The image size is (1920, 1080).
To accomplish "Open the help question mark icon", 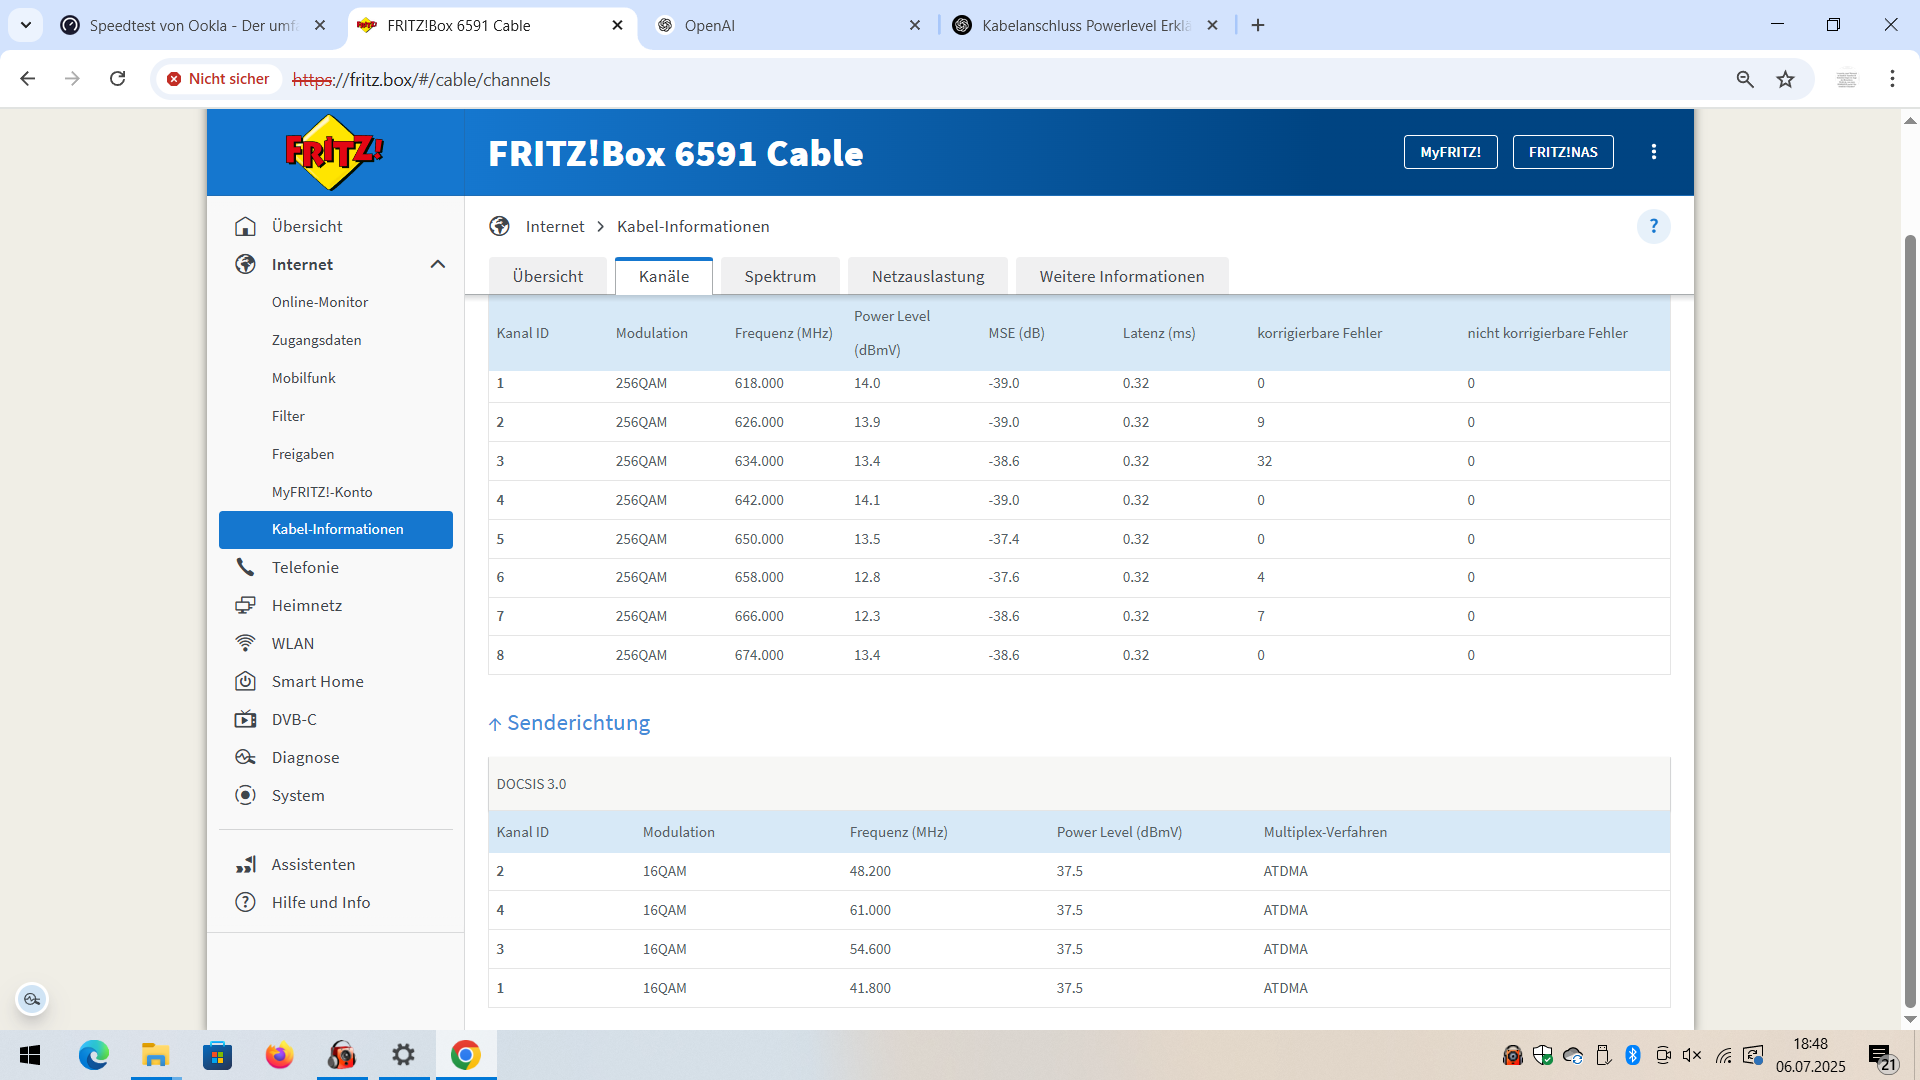I will pyautogui.click(x=1653, y=226).
